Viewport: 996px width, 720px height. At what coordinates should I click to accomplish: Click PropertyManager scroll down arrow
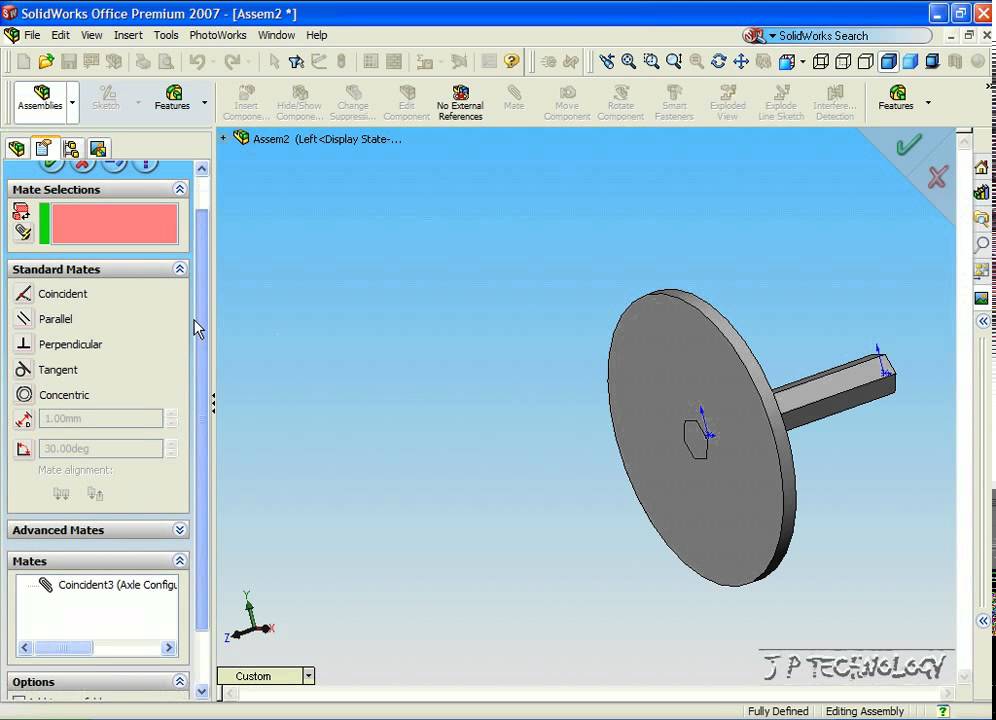(202, 691)
